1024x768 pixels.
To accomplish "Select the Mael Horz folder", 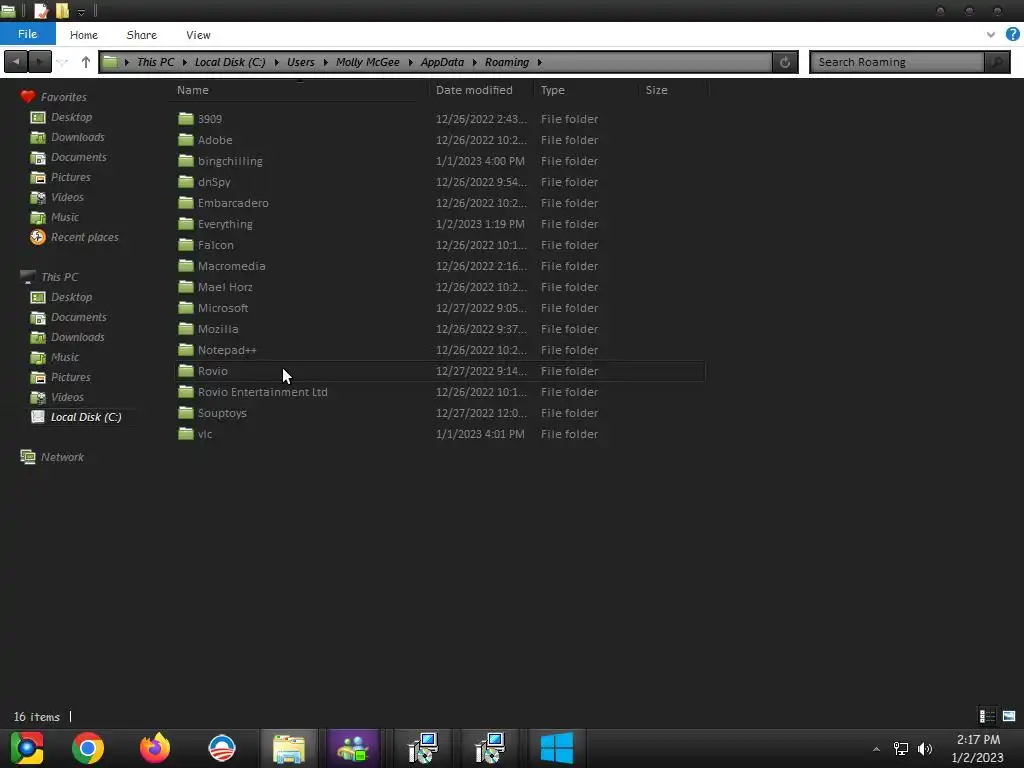I will click(440, 287).
